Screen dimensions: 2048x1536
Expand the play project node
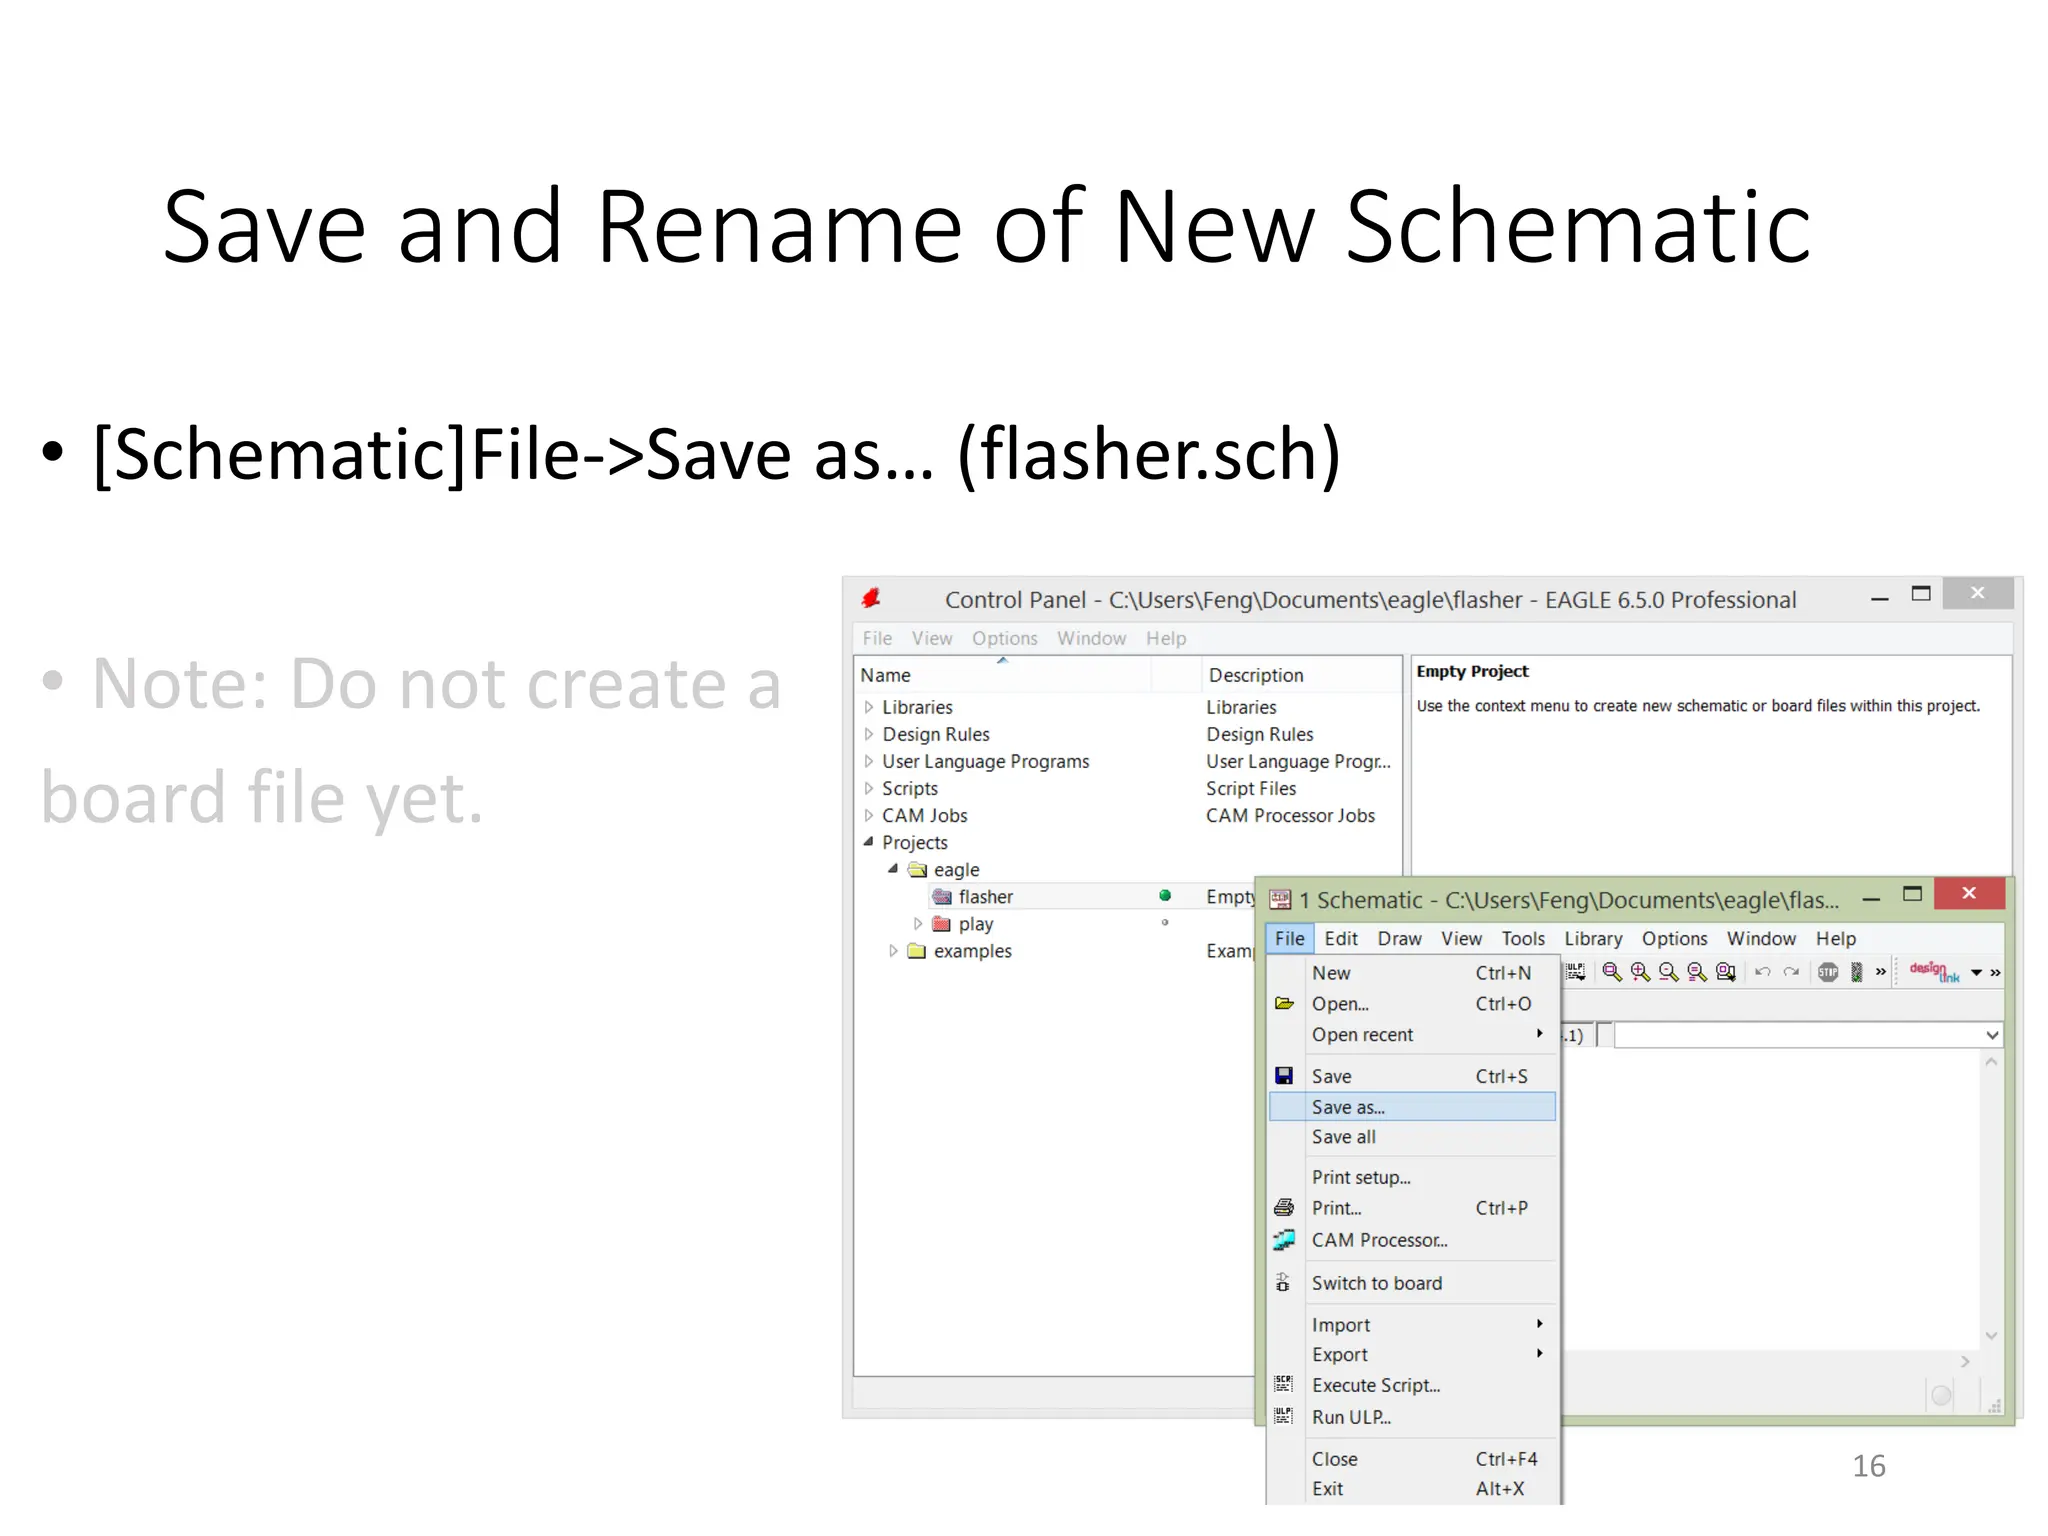point(918,923)
